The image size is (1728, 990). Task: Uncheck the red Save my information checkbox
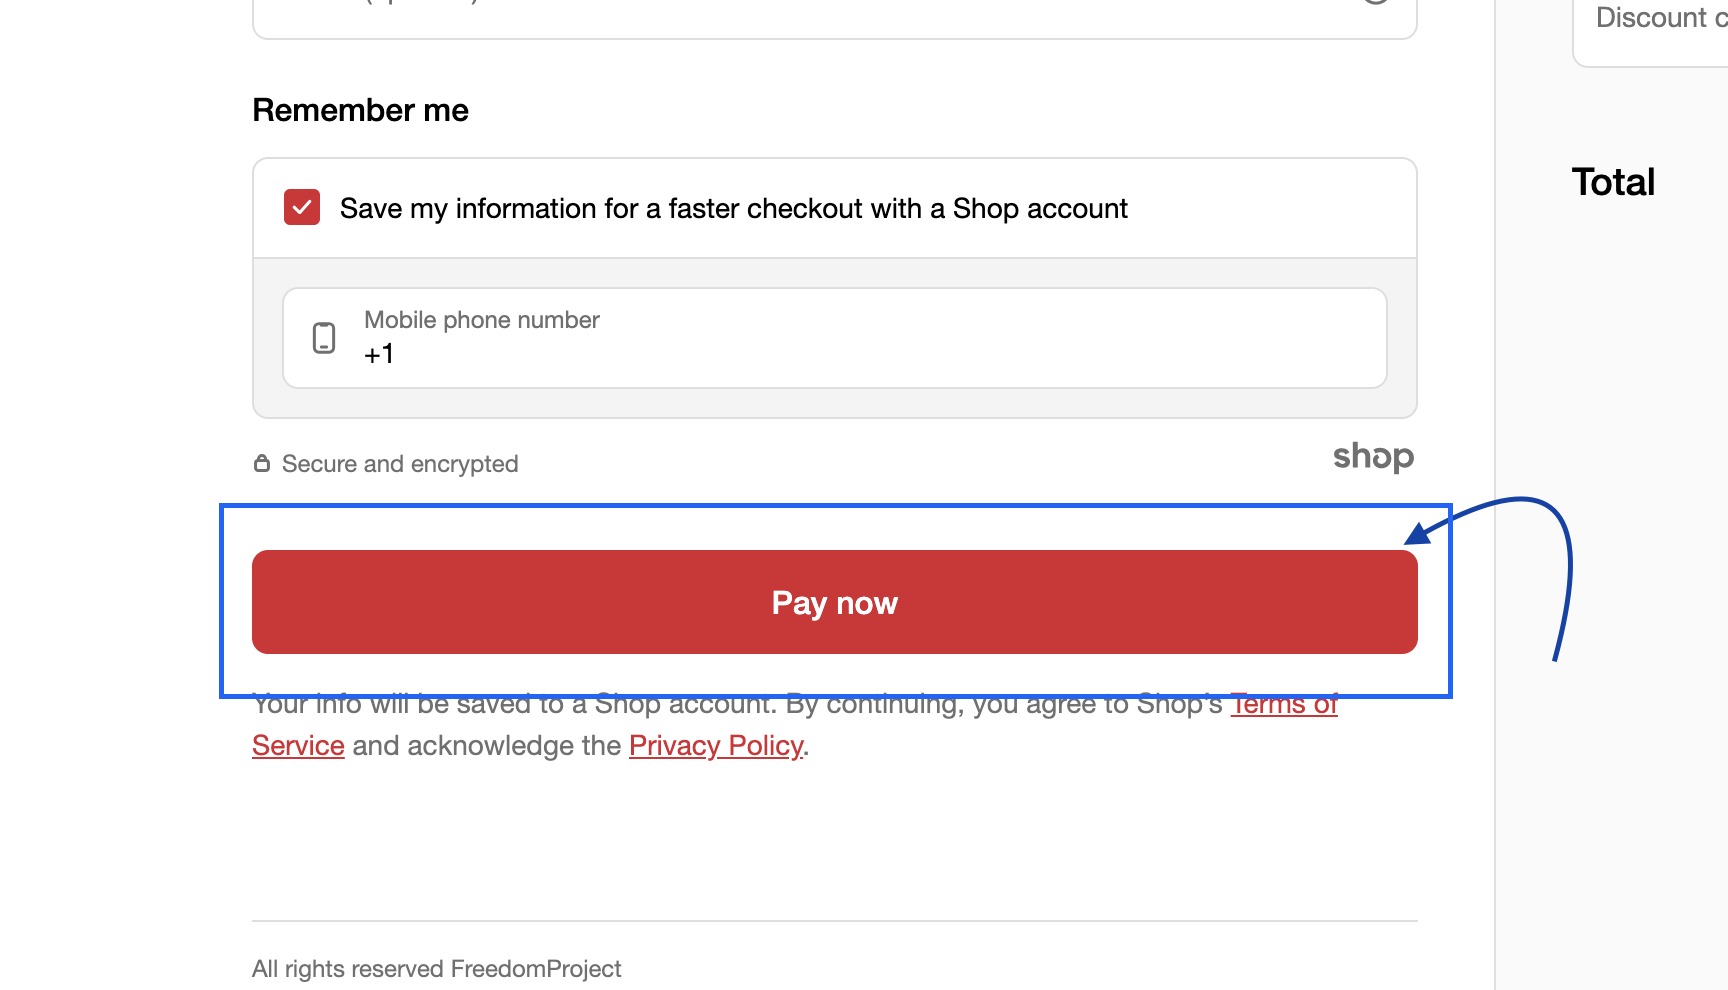pos(302,207)
